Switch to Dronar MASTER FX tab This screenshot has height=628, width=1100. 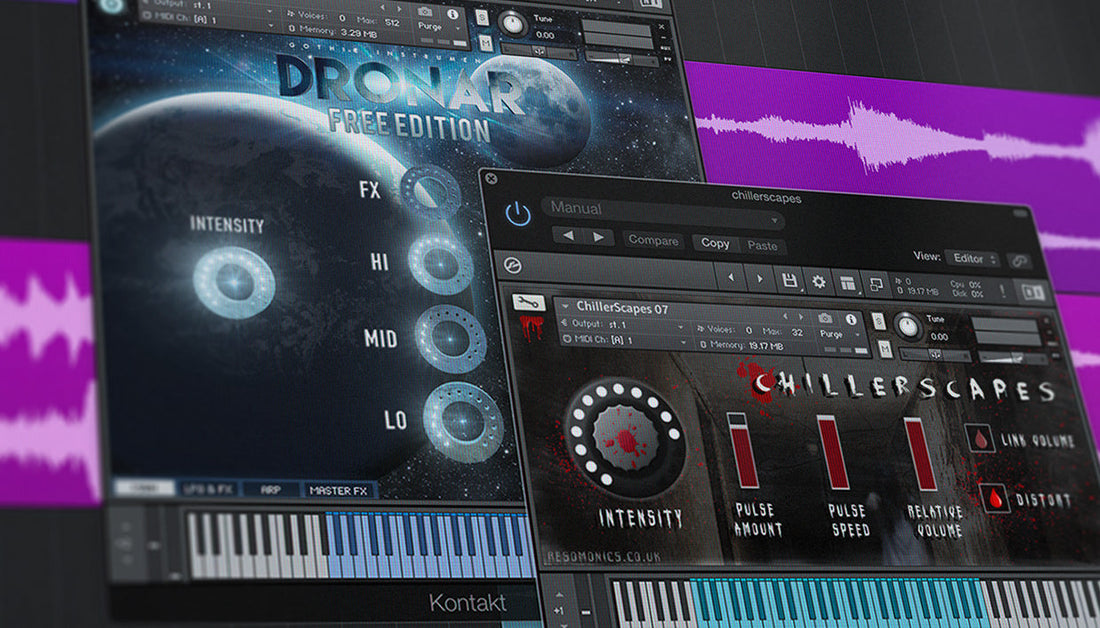tap(339, 490)
